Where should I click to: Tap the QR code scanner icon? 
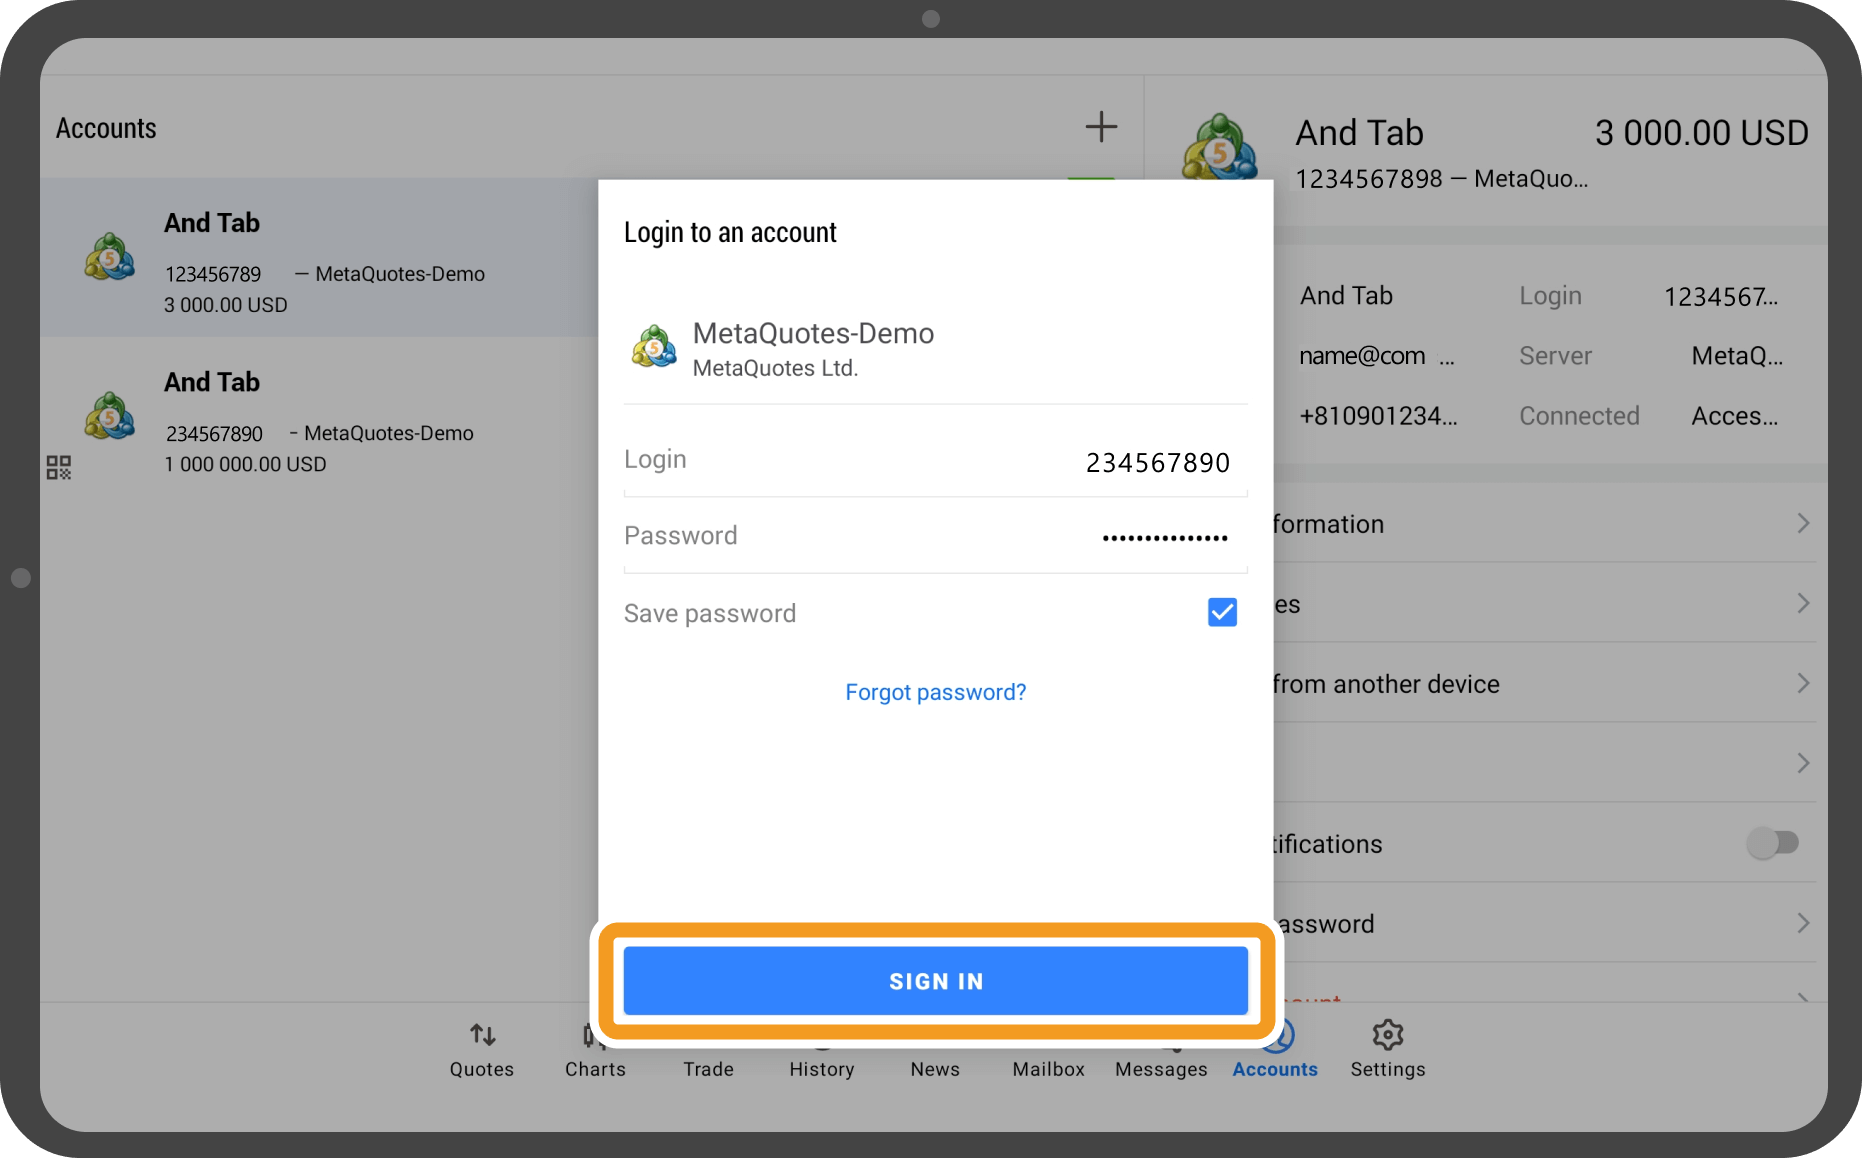(59, 467)
